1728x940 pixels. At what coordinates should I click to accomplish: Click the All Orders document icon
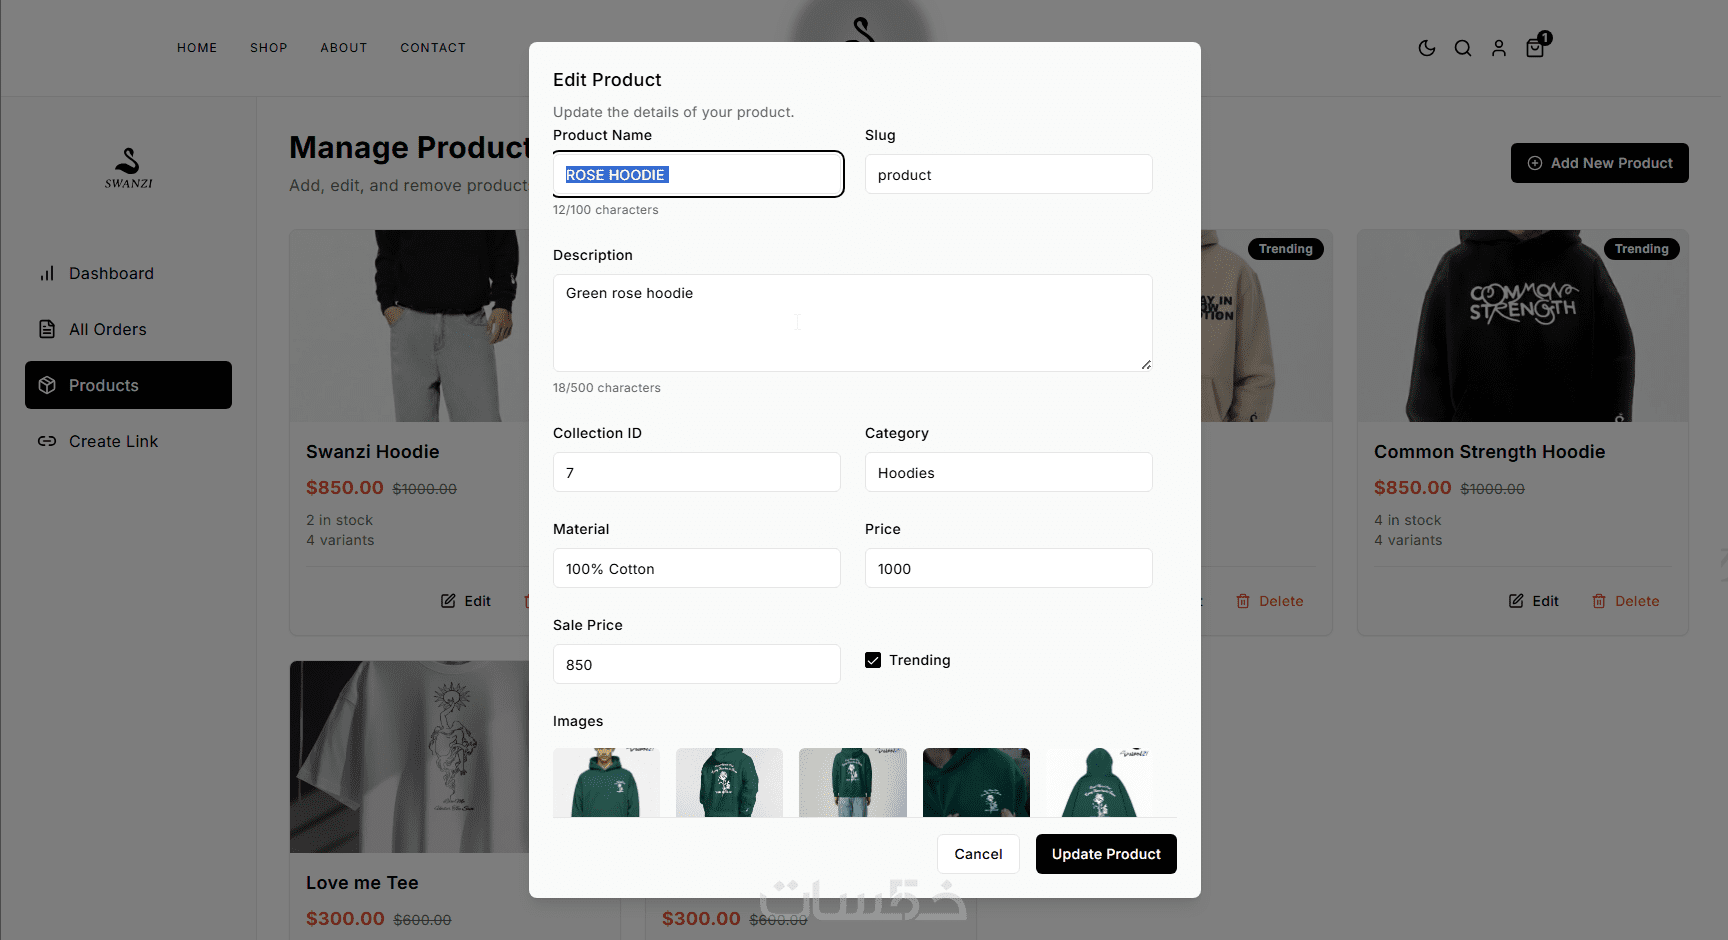[47, 329]
